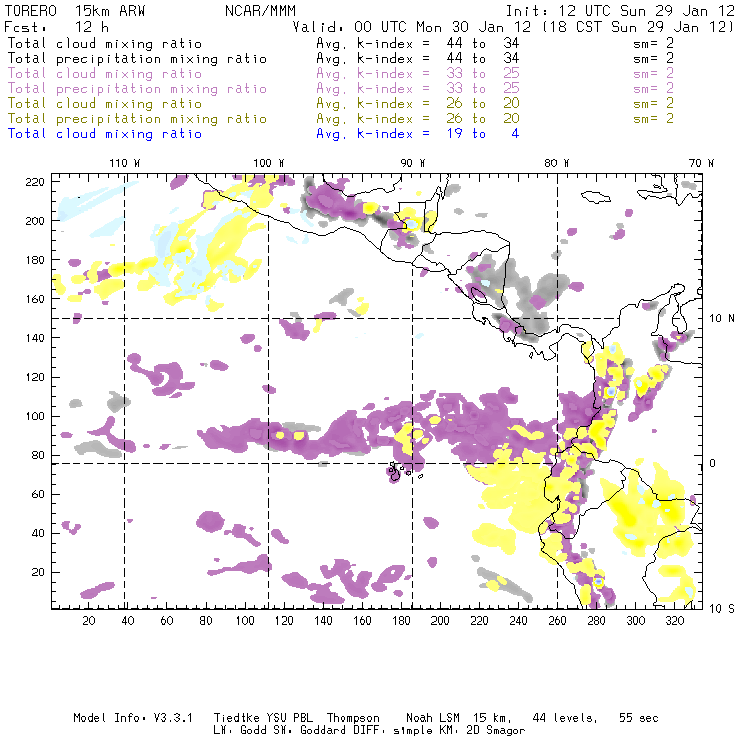Click the "110 W" longitude label
740x740 pixels.
125,163
